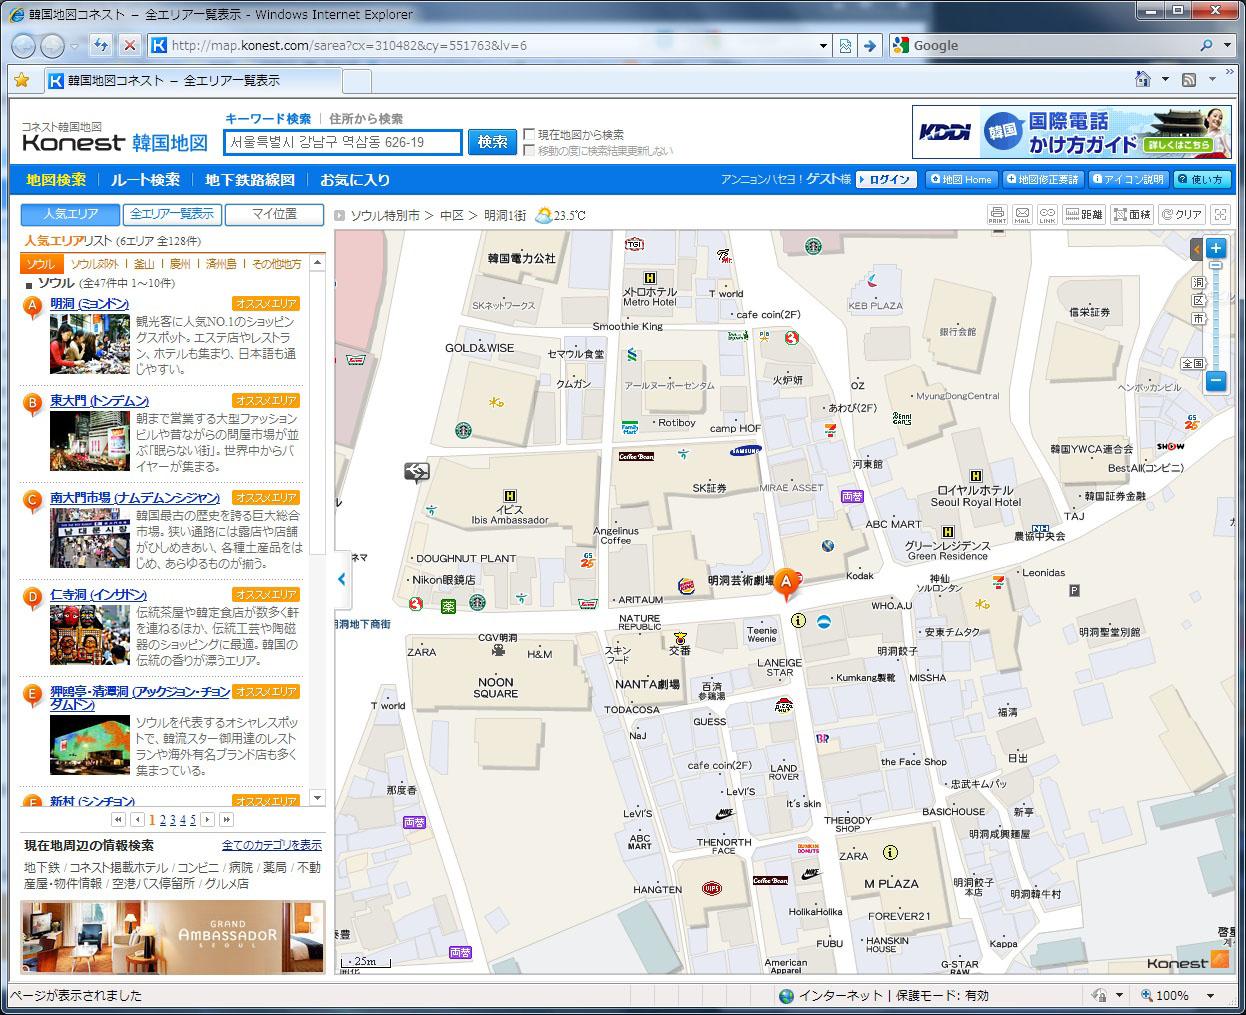This screenshot has width=1246, height=1015.
Task: Click the IE Refresh button
Action: [100, 45]
